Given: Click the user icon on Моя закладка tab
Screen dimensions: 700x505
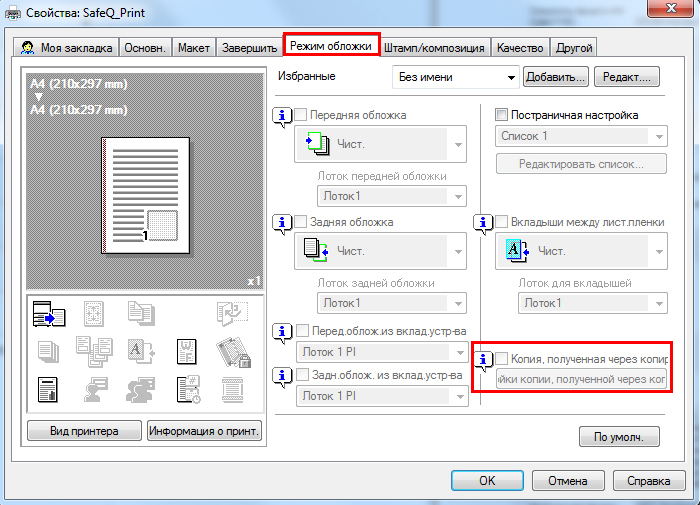Looking at the screenshot, I should 28,47.
